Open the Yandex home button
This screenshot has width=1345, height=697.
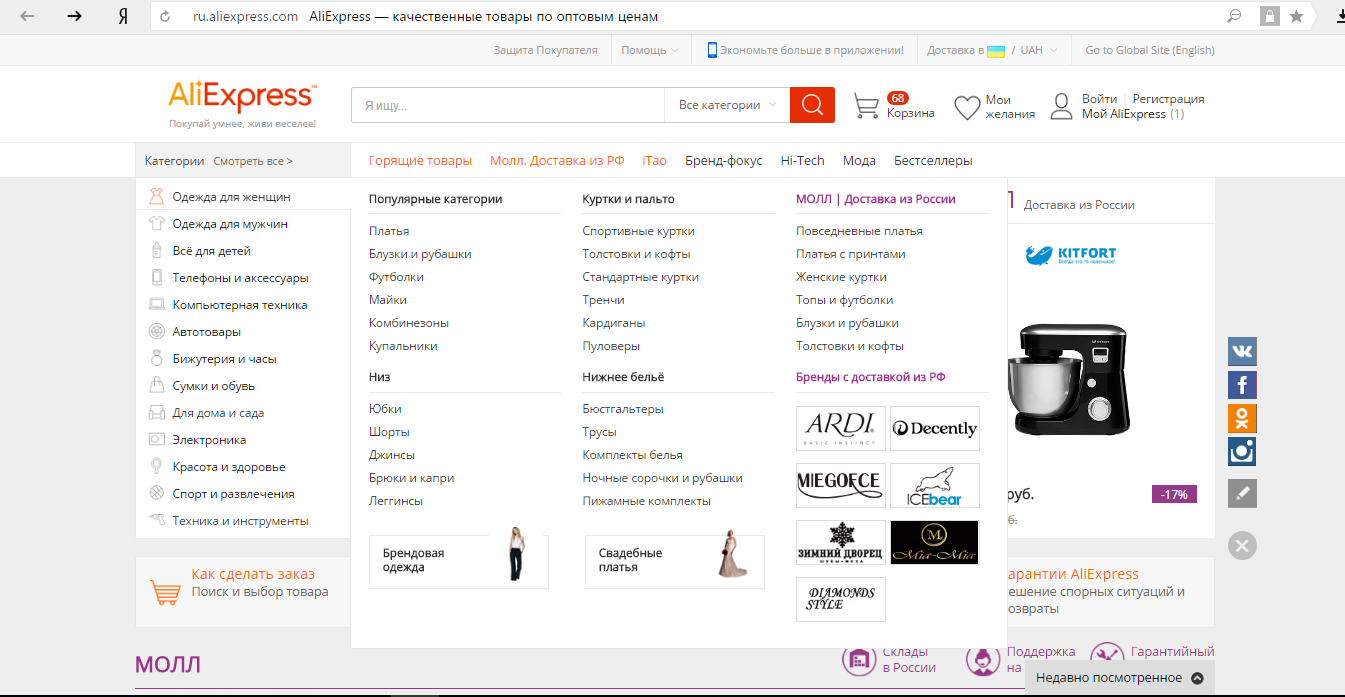(x=123, y=16)
